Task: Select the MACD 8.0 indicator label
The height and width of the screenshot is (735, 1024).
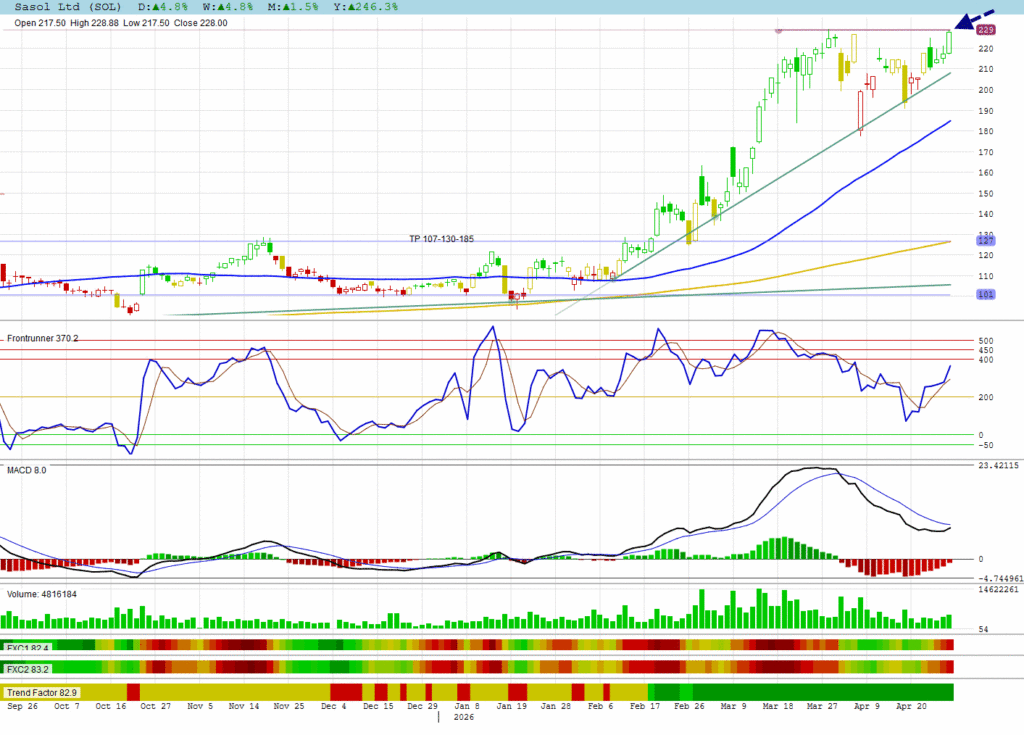Action: 27,469
